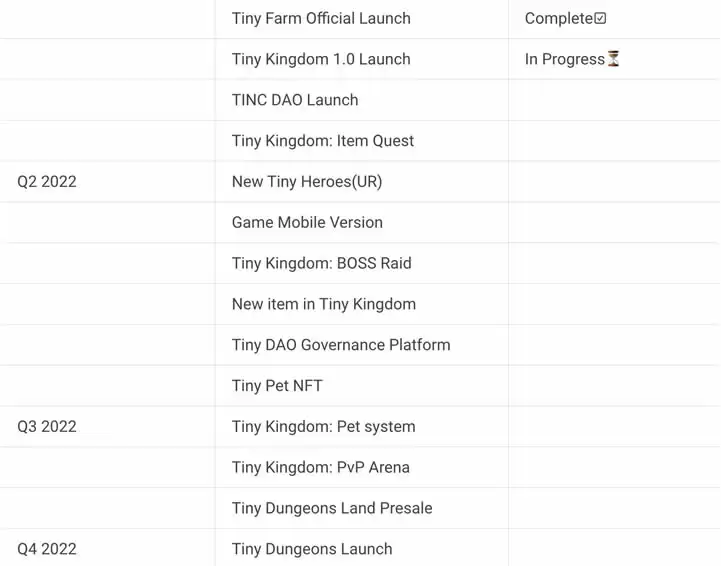Click the Tiny Pet NFT entry

[x=277, y=386]
